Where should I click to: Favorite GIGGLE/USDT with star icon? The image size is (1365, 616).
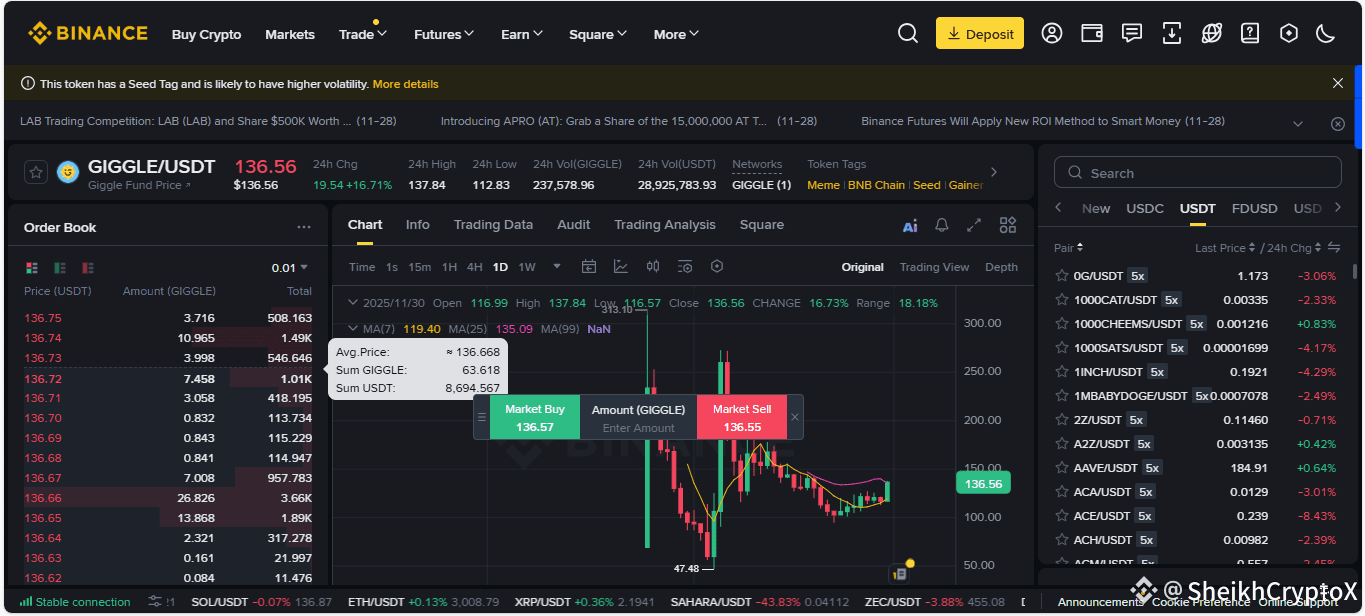36,172
